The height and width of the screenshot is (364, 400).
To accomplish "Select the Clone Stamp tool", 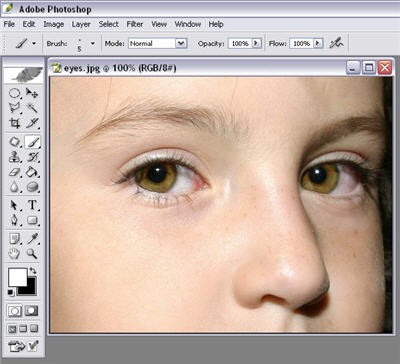I will coord(14,157).
